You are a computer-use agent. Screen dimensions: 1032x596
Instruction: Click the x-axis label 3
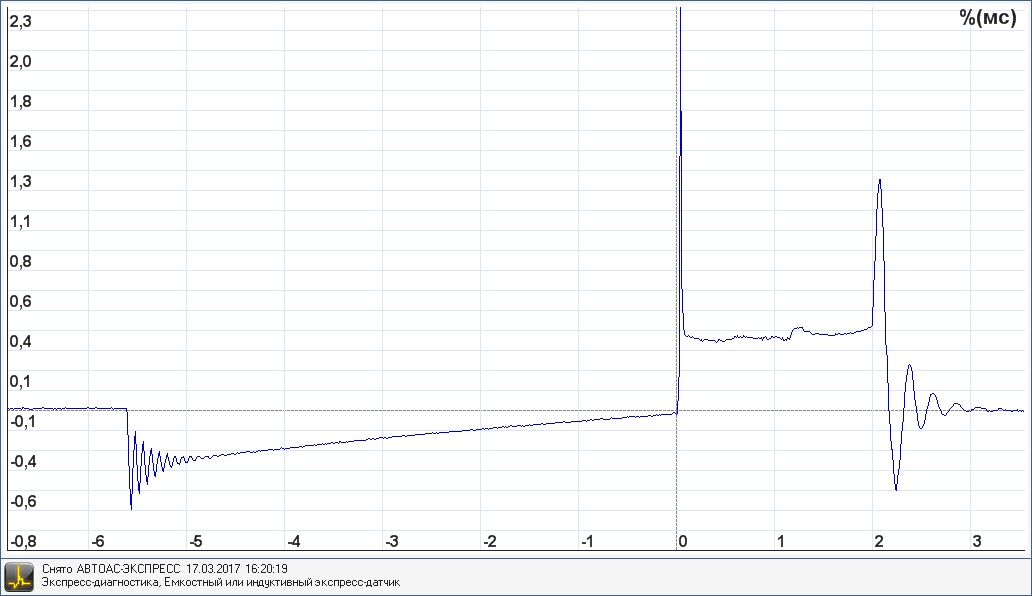(x=977, y=541)
